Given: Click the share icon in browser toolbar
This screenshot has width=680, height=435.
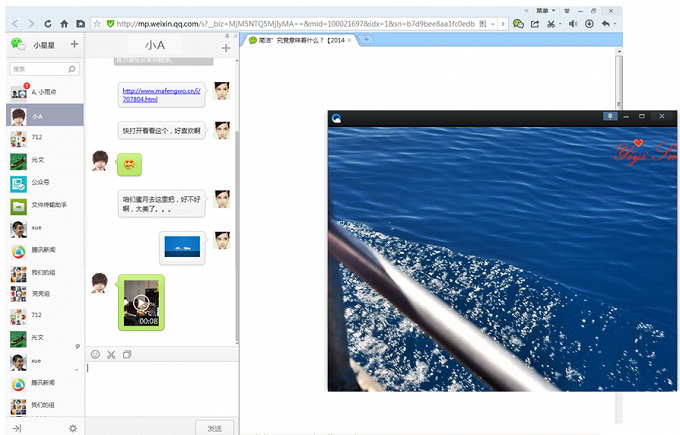Looking at the screenshot, I should point(535,23).
